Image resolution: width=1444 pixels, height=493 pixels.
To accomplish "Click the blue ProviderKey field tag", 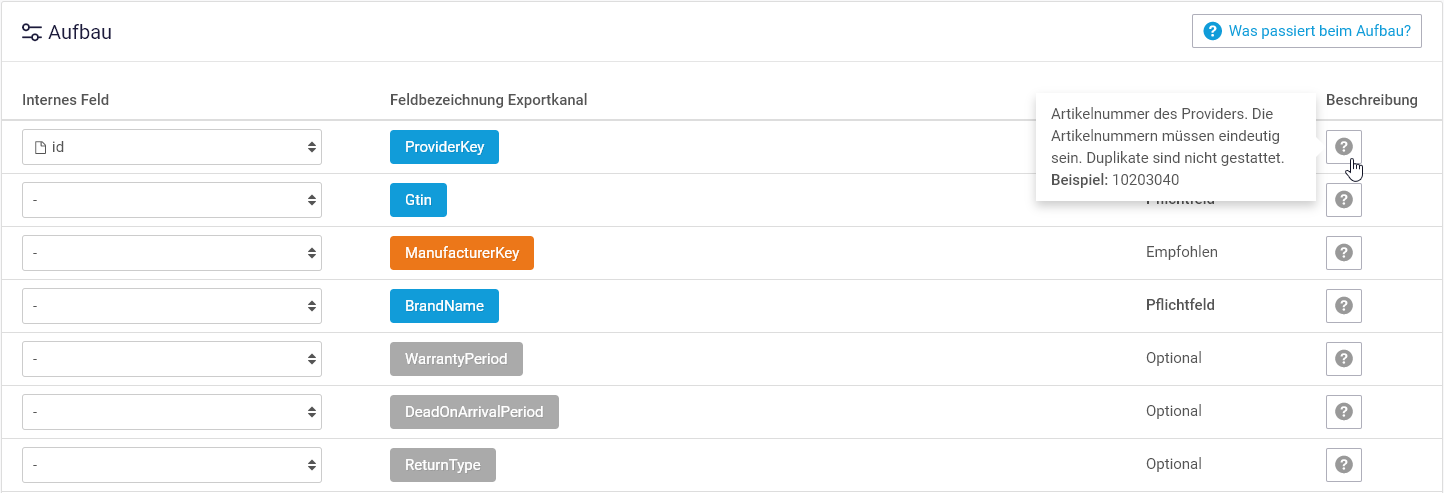I will tap(444, 147).
